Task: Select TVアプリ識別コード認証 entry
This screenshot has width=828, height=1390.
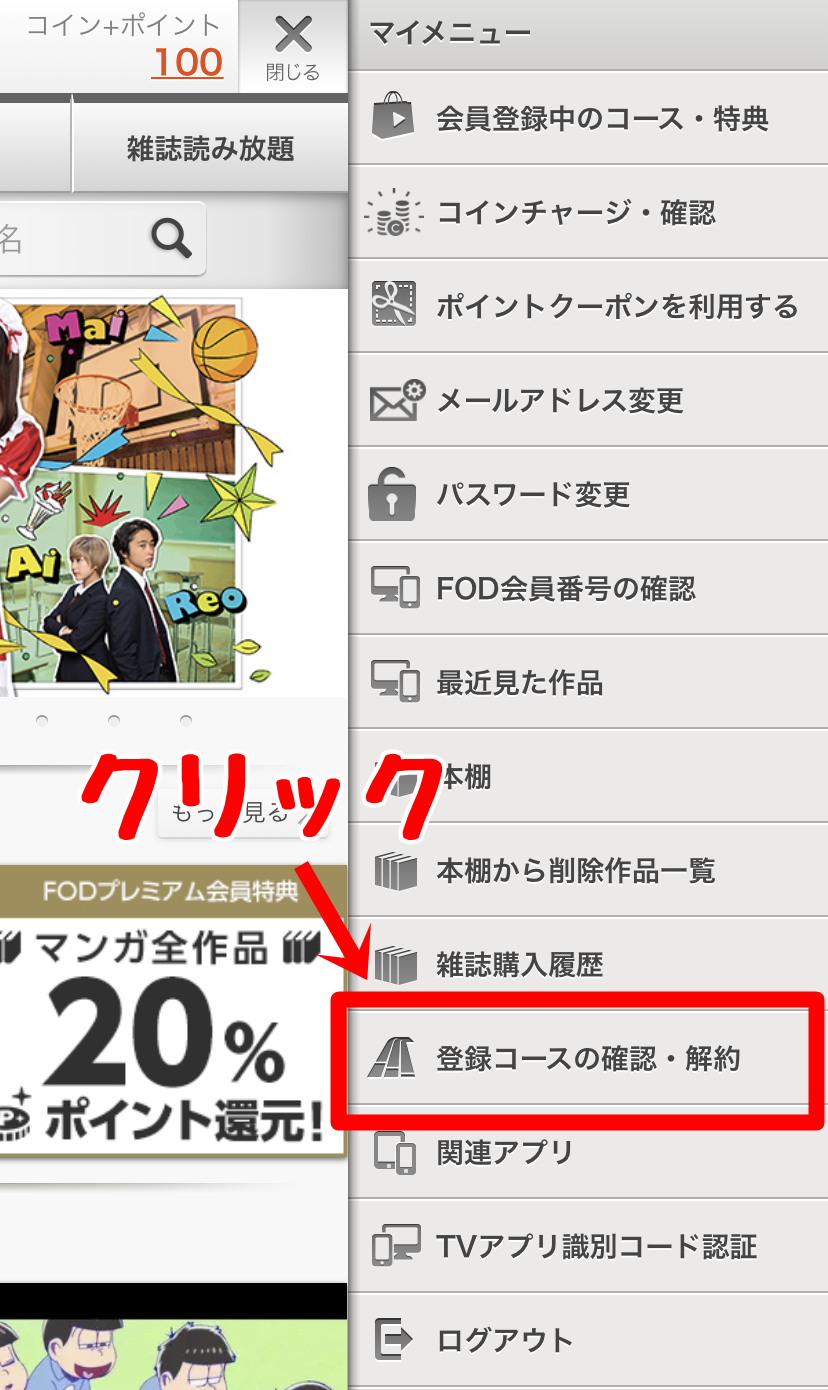Action: coord(588,1245)
